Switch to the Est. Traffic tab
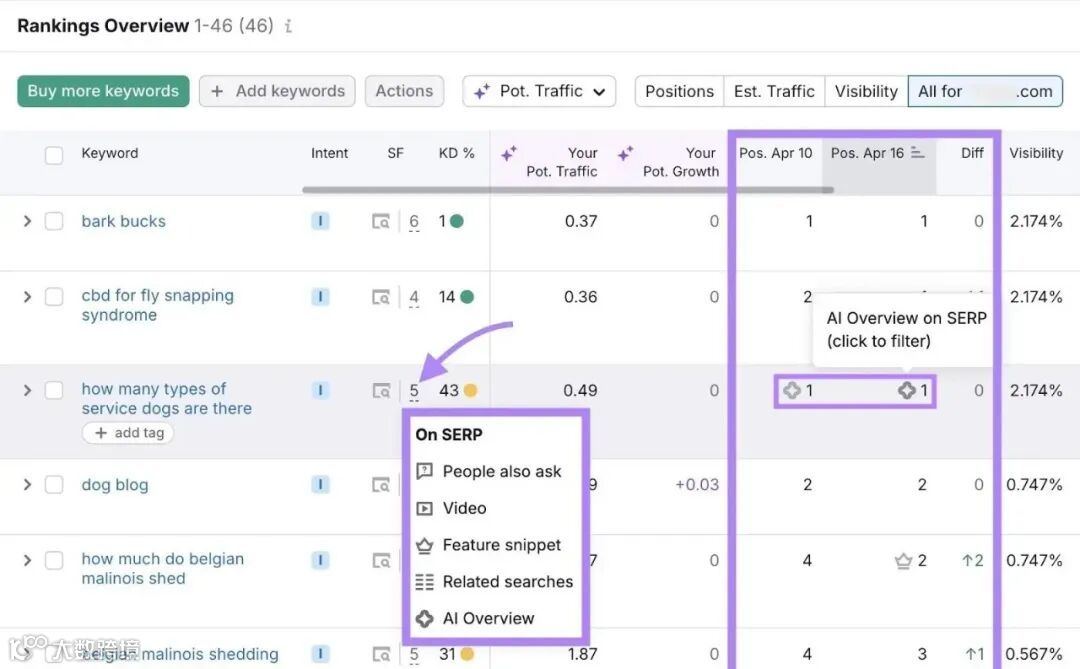The height and width of the screenshot is (669, 1080). (x=774, y=91)
